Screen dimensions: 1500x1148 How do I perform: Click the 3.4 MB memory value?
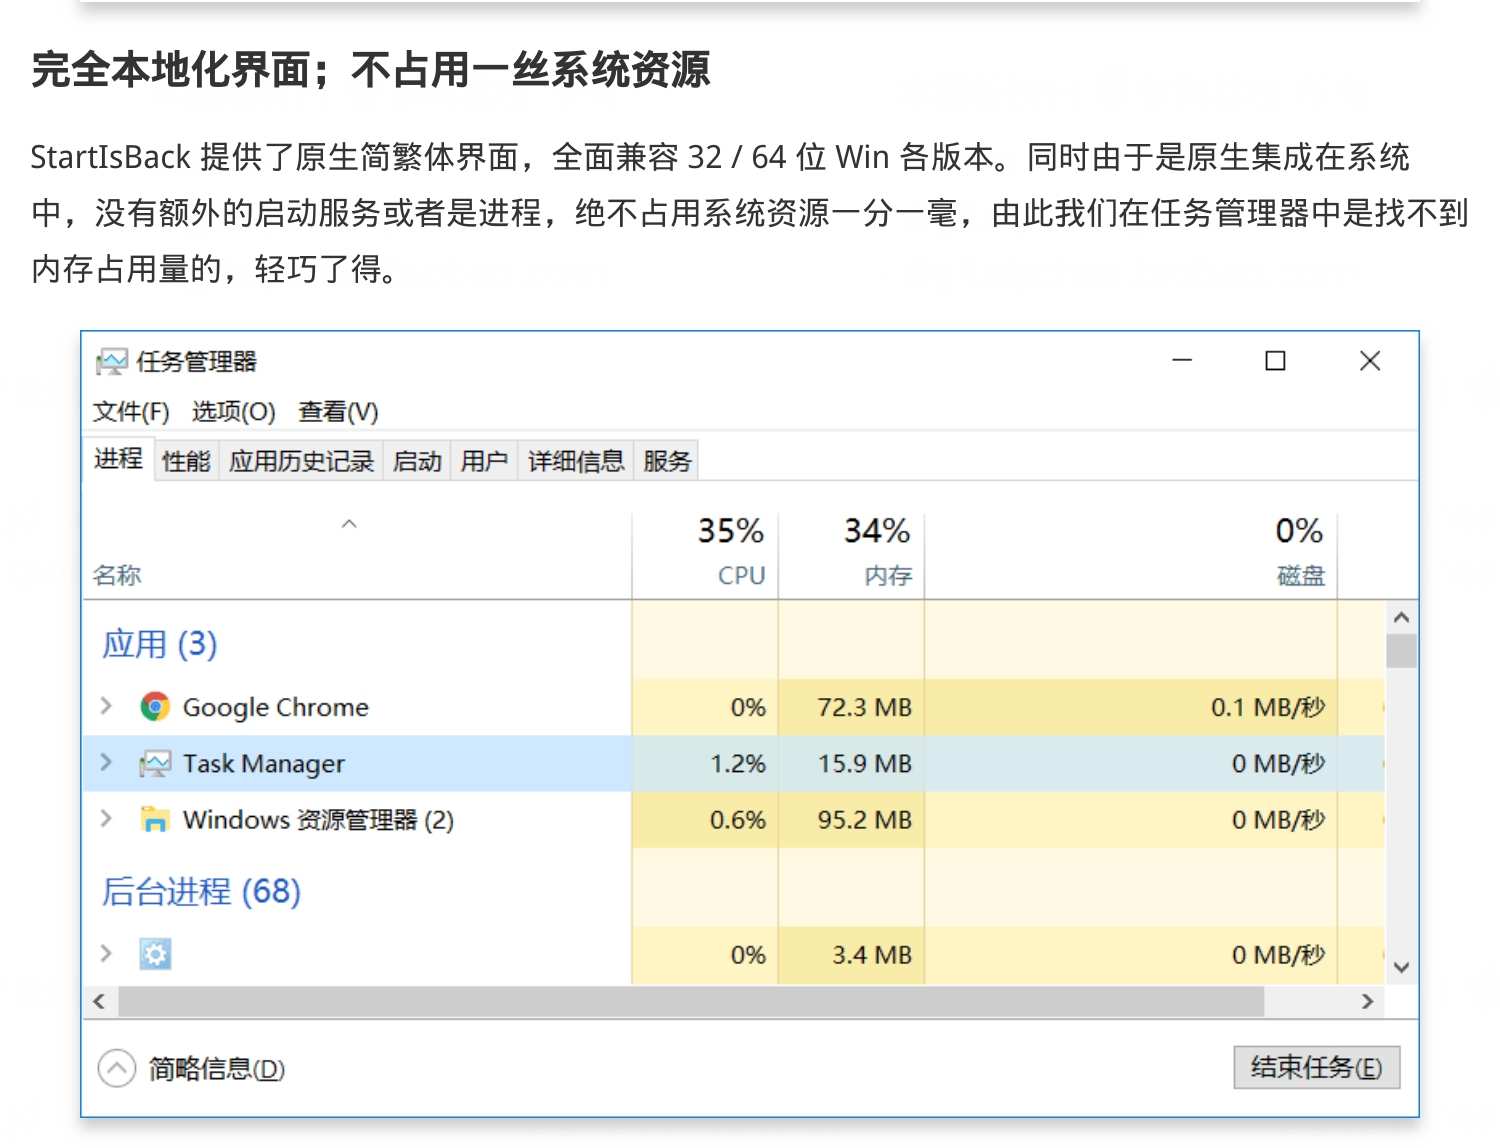[872, 955]
